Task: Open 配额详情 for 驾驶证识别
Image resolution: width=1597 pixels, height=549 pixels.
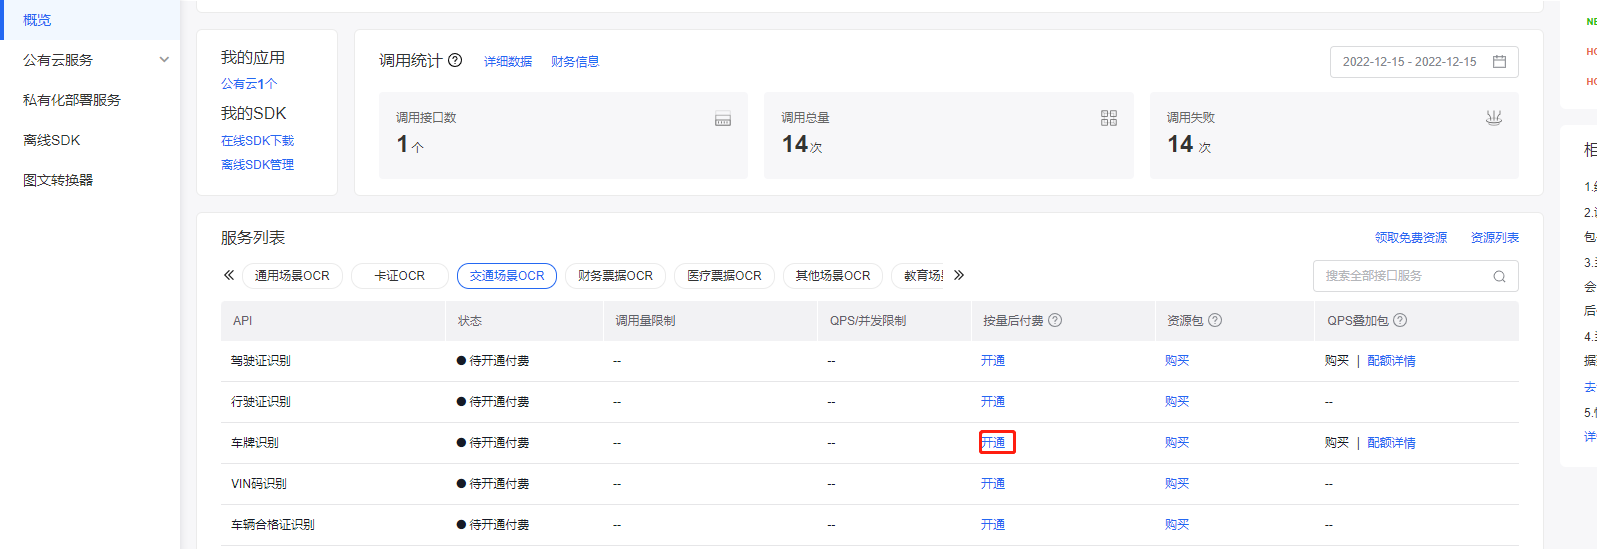Action: coord(1391,361)
